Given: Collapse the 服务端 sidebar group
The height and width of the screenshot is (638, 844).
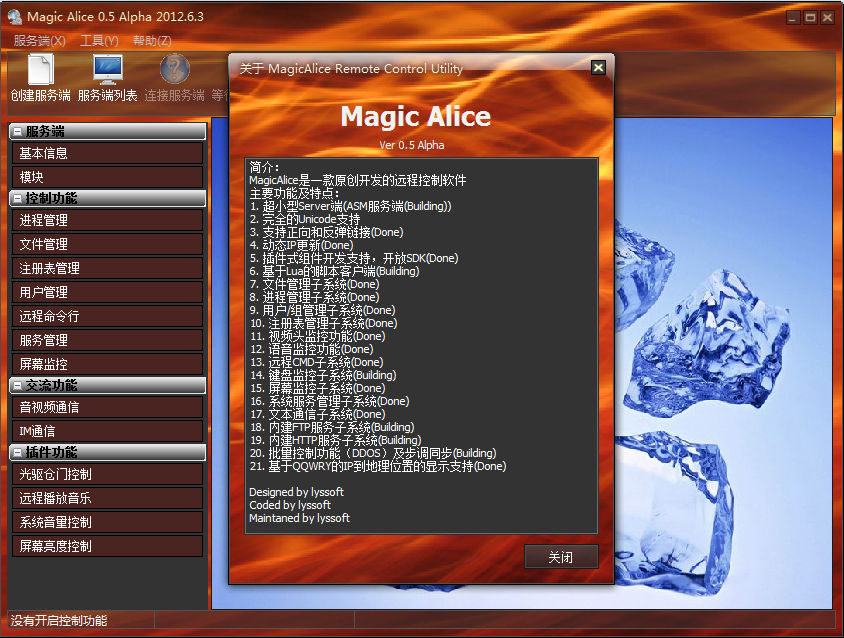Looking at the screenshot, I should (18, 131).
